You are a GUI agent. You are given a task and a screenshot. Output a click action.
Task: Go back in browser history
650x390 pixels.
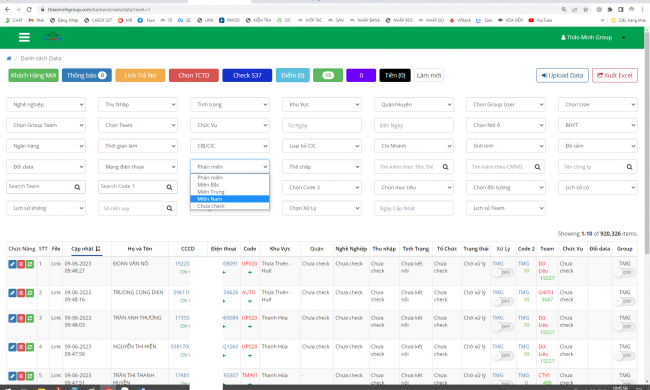pos(7,9)
